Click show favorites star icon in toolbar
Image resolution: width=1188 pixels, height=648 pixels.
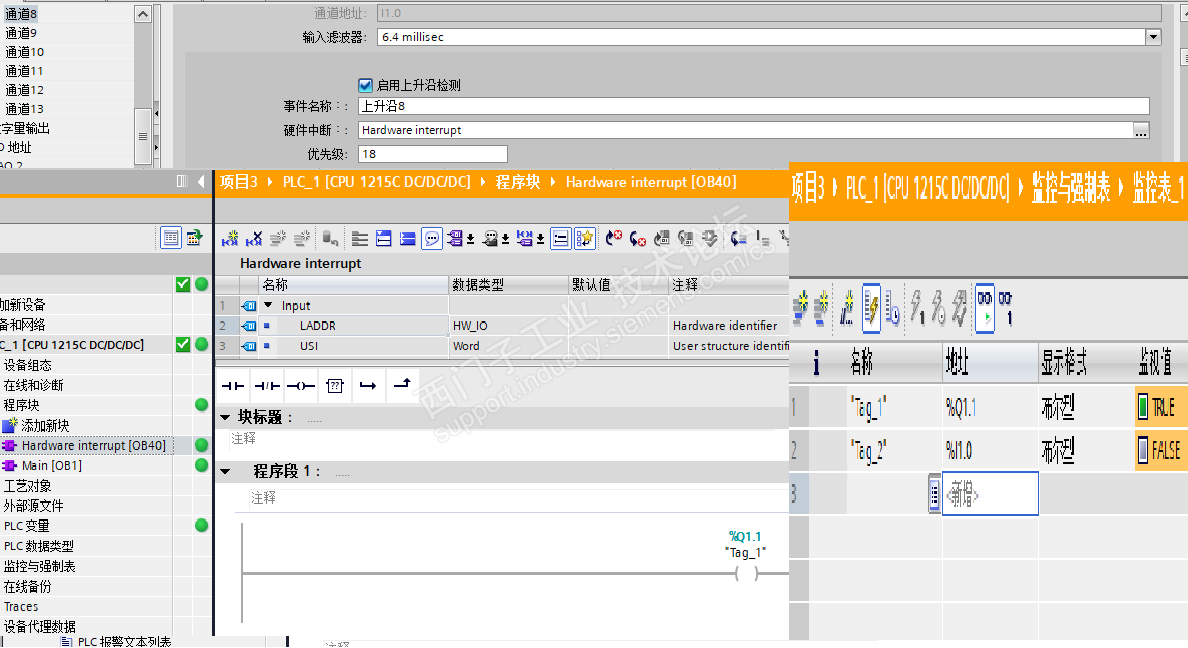point(584,239)
